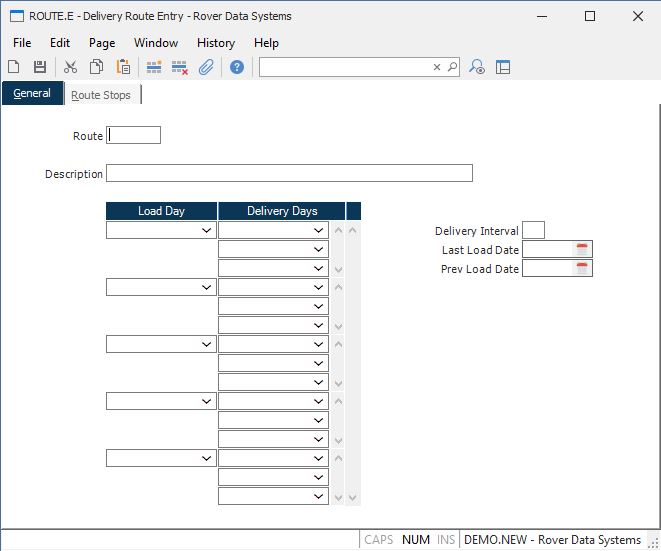Click the Cut scissors icon

[70, 67]
